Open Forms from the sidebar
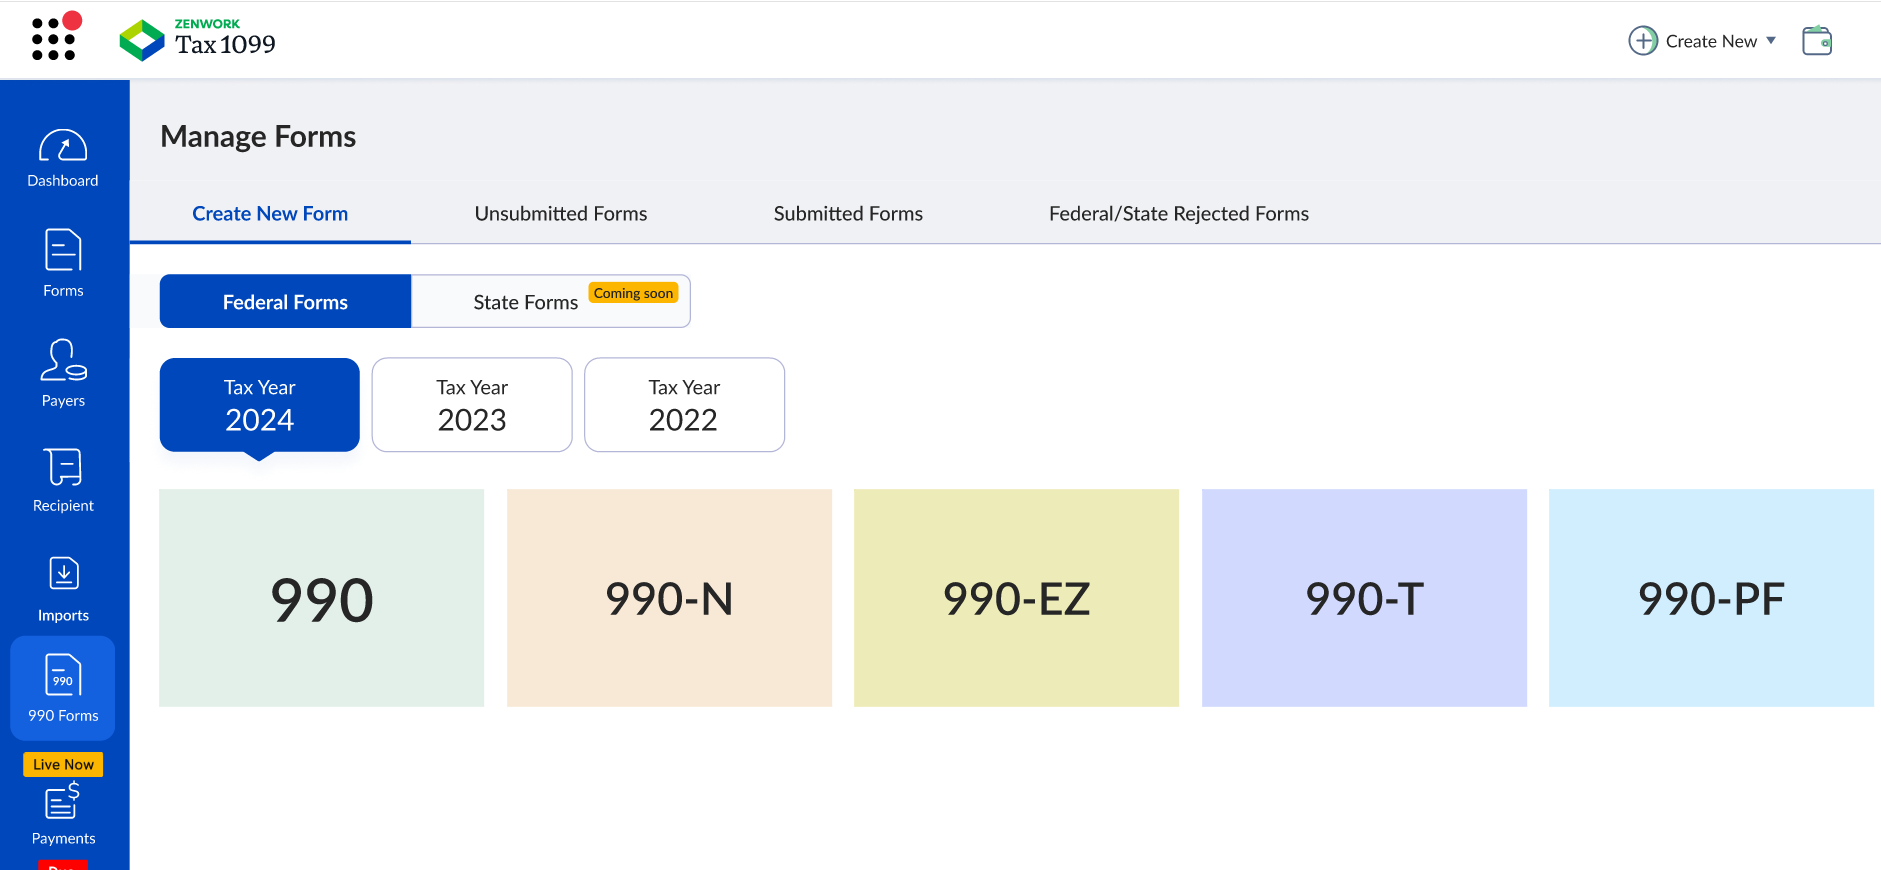This screenshot has width=1881, height=870. tap(63, 264)
